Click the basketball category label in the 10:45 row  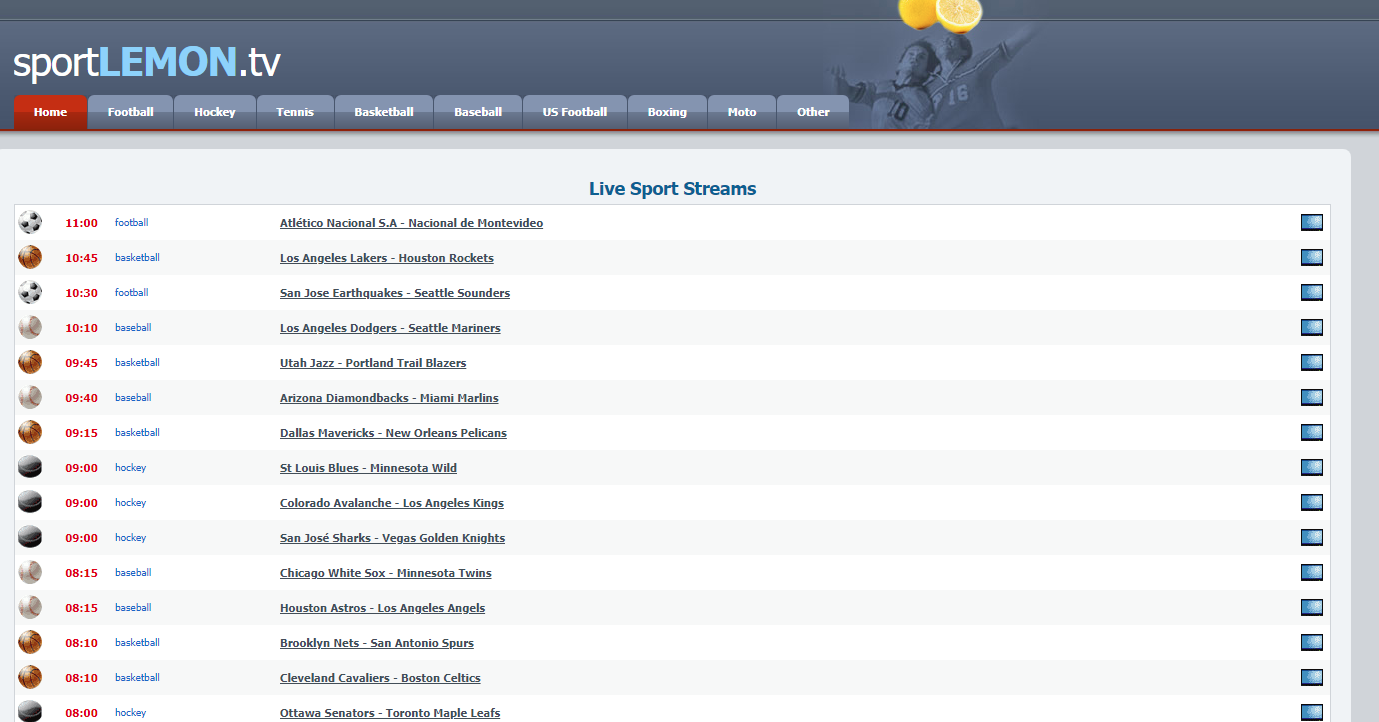pos(137,258)
